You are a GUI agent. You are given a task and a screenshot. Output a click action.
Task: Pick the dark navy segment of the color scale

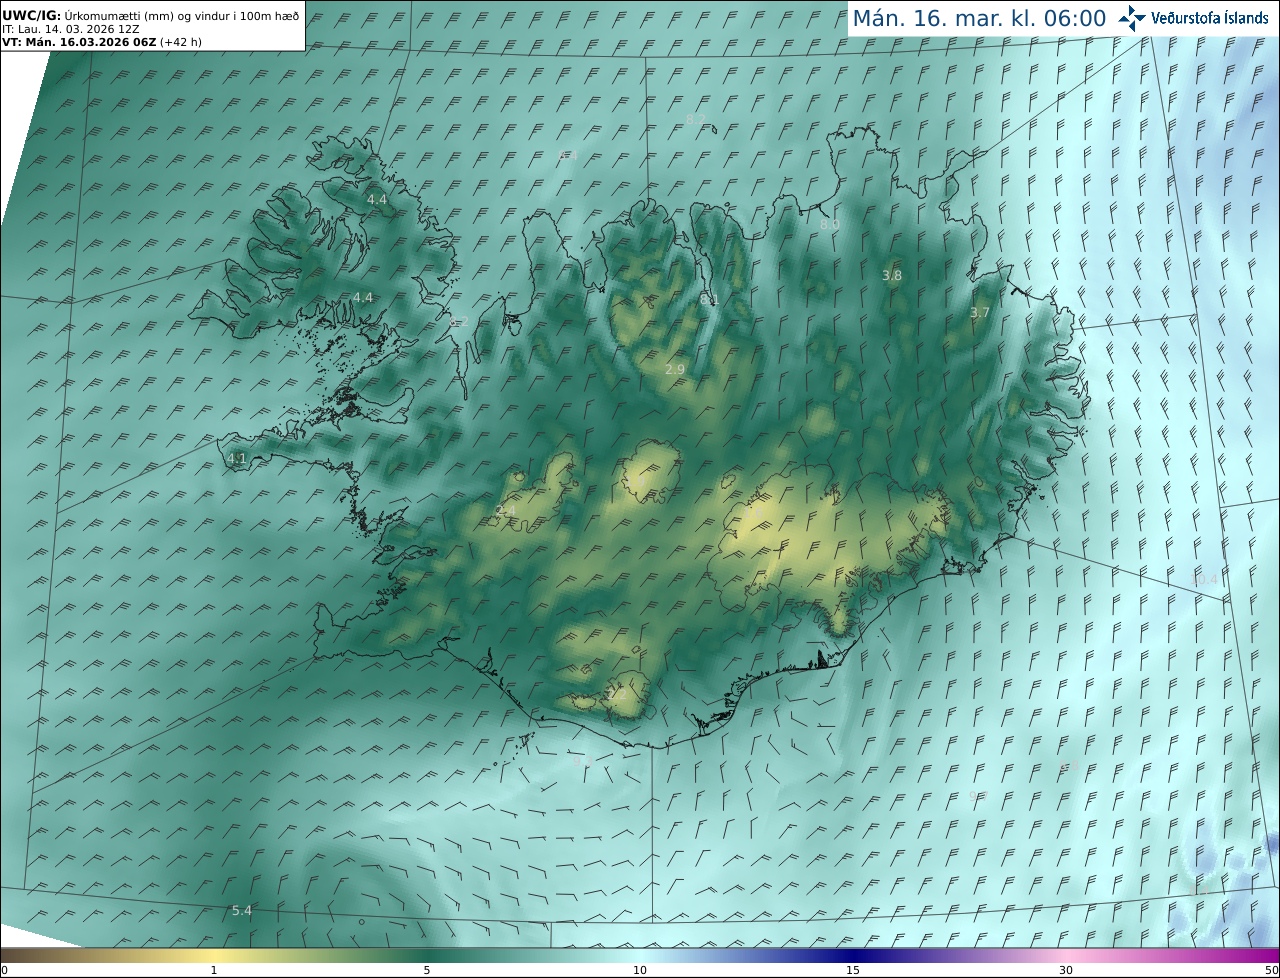pyautogui.click(x=853, y=955)
